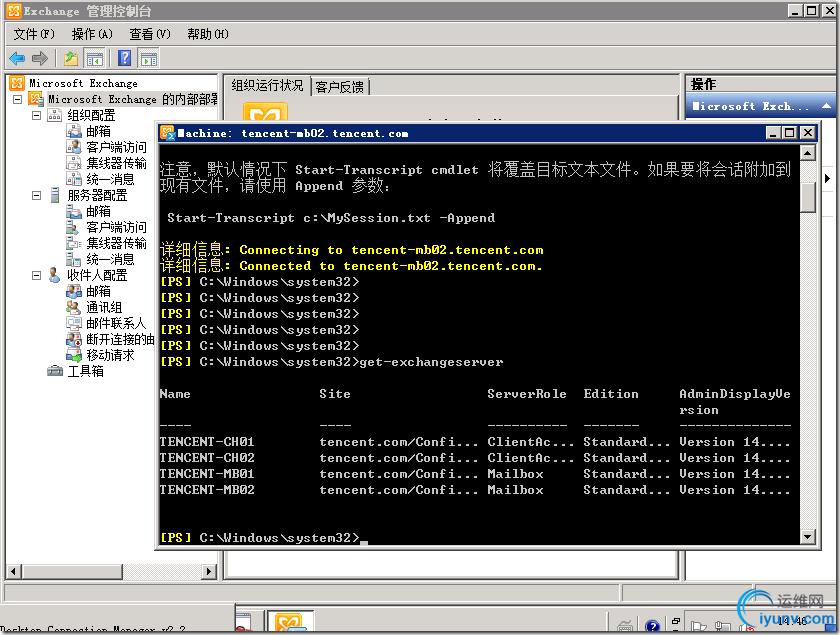Select 集线器传输 under 组织配置

pos(116,163)
